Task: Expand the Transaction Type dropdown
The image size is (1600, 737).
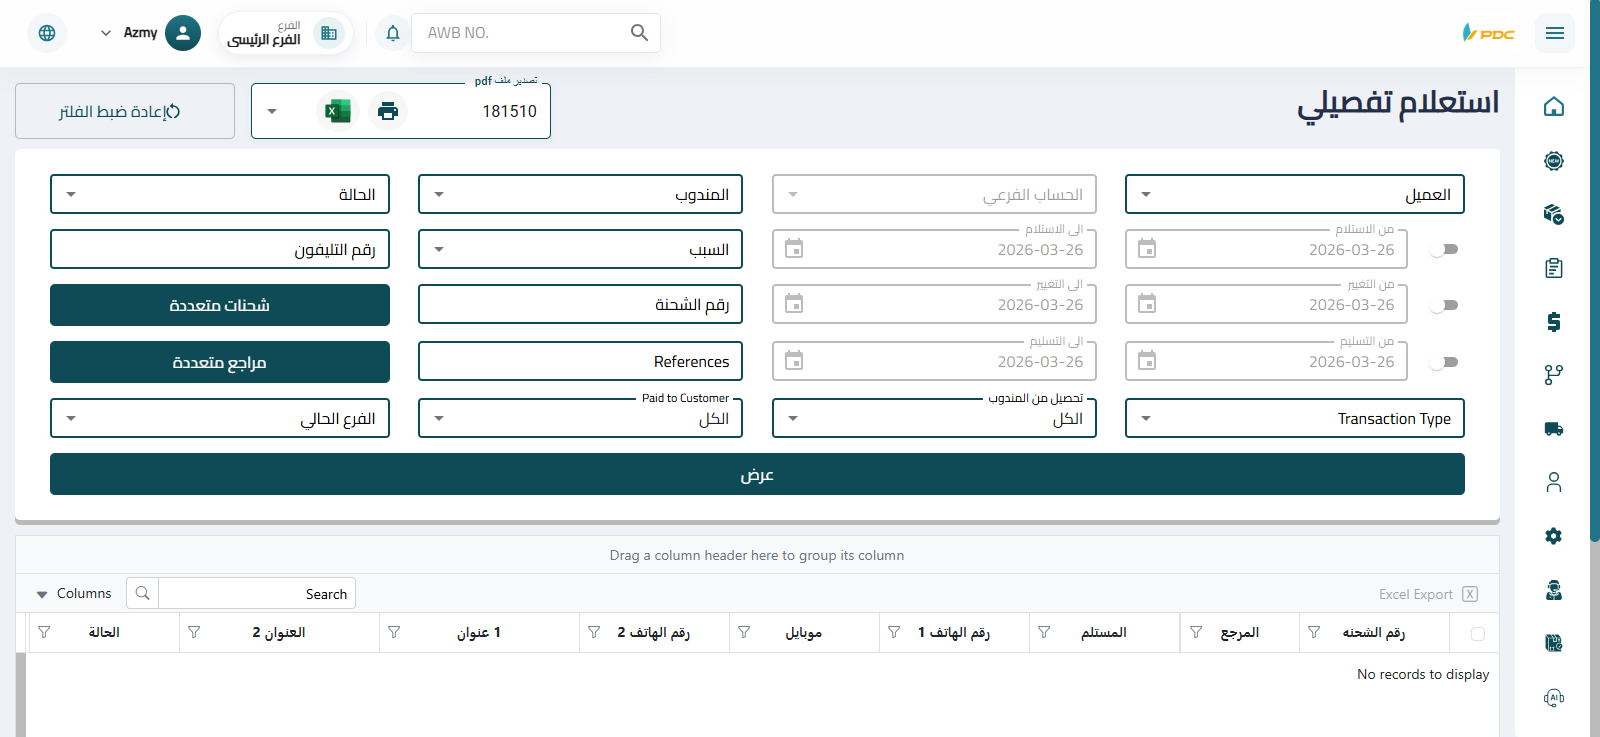Action: (1294, 418)
